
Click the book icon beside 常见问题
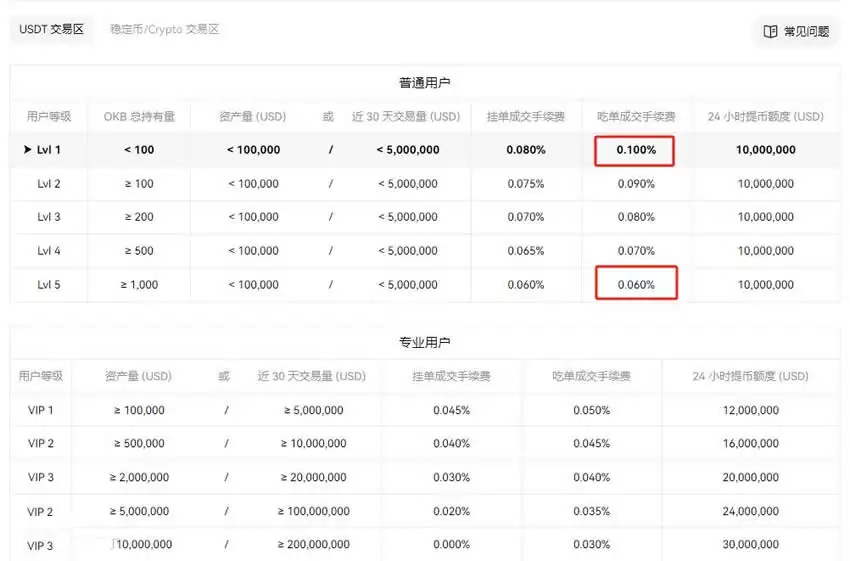[x=770, y=31]
